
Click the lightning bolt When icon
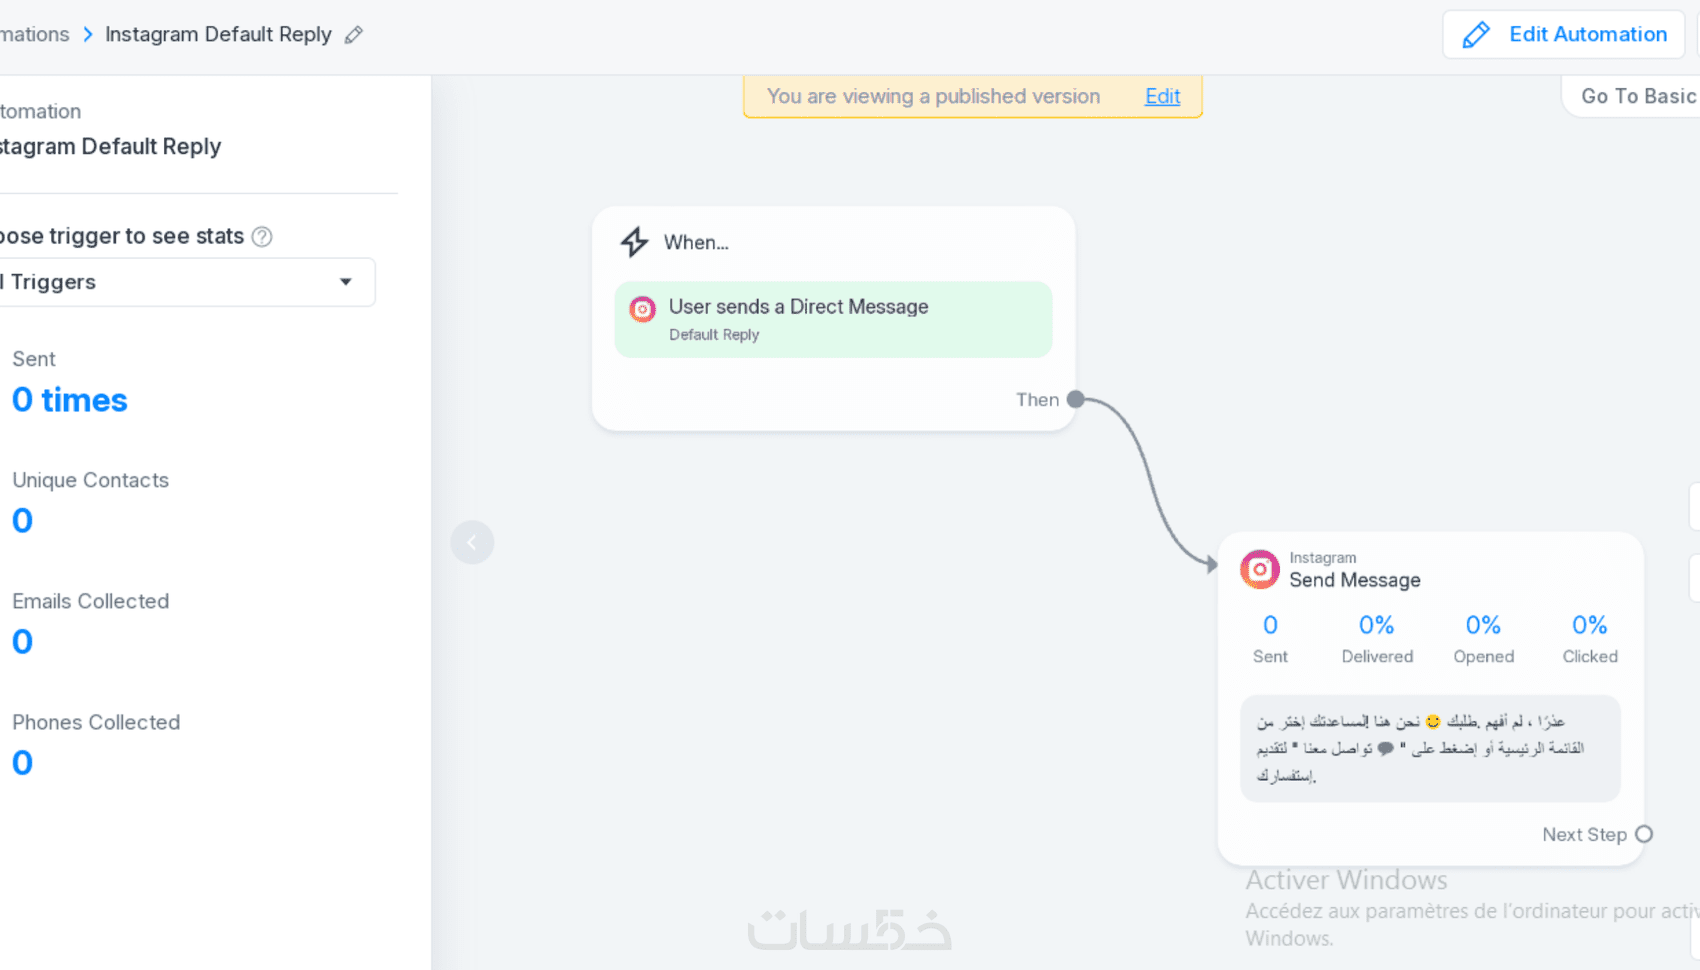tap(634, 242)
